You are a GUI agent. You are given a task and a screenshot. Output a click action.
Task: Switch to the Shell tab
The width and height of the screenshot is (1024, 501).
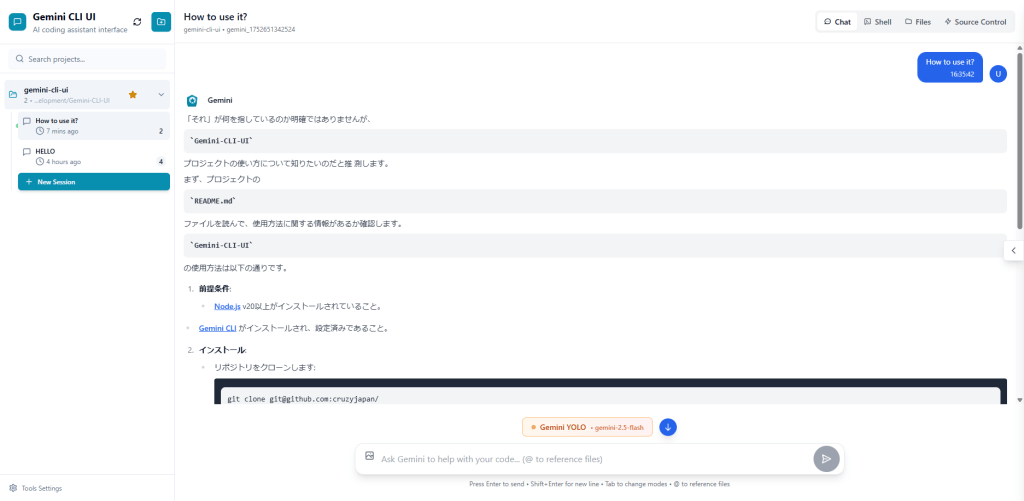tap(877, 22)
